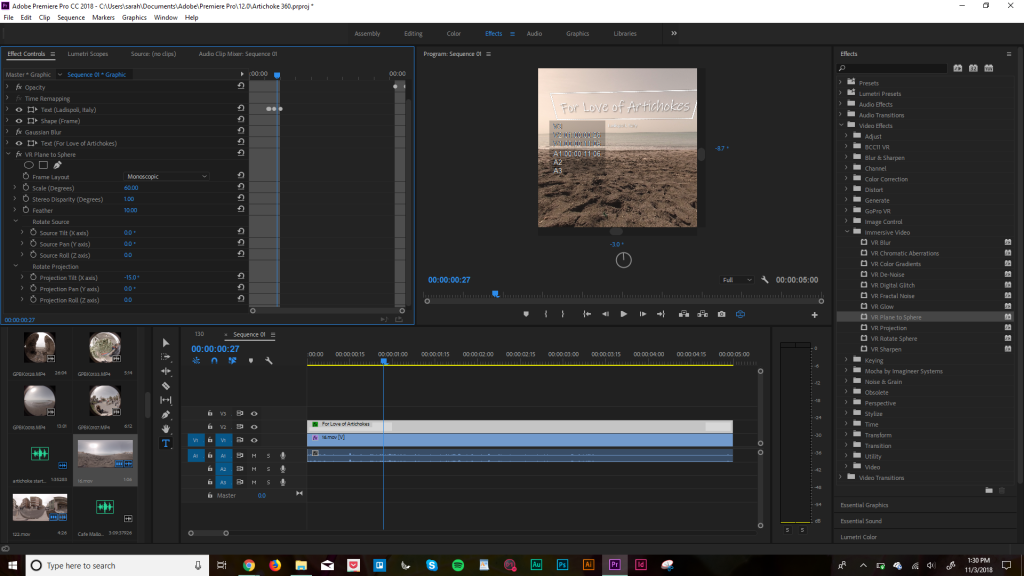The height and width of the screenshot is (576, 1024).
Task: Expand the Keying effects folder
Action: click(x=847, y=360)
